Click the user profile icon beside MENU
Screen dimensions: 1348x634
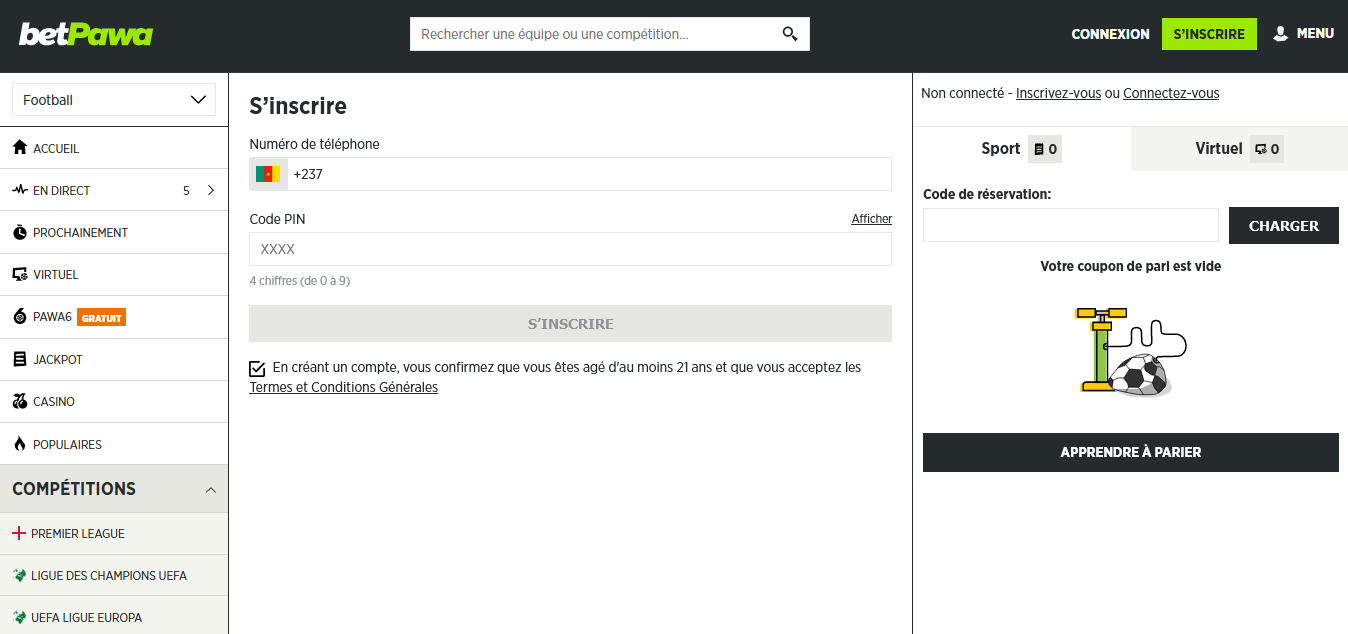coord(1280,34)
